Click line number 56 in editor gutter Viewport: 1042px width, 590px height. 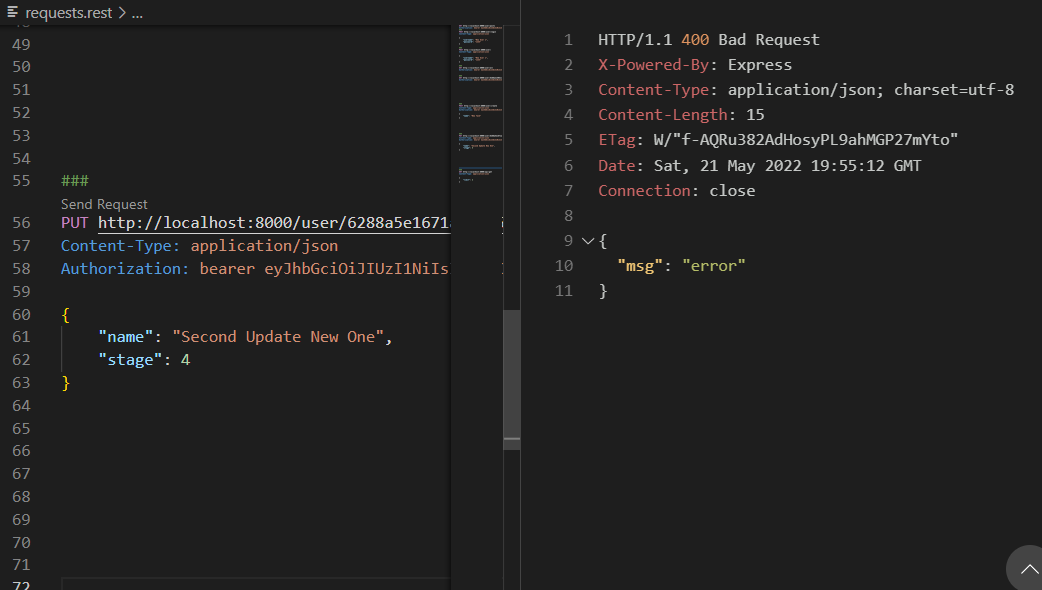tap(21, 223)
